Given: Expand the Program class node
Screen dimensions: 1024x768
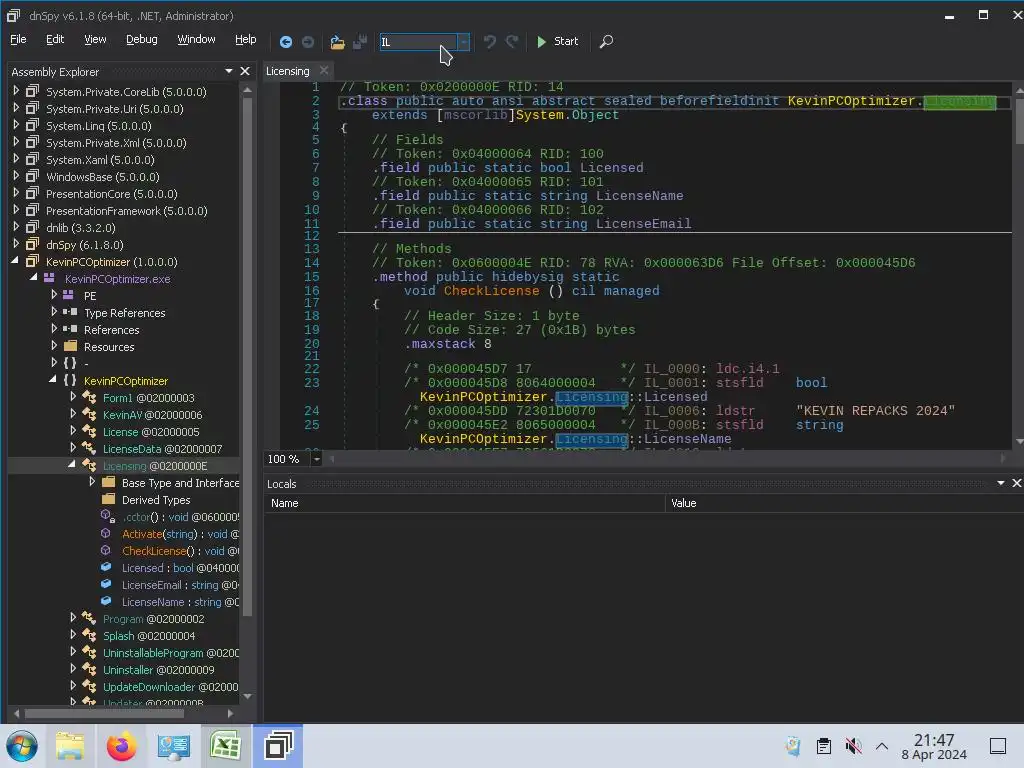Looking at the screenshot, I should [73, 619].
